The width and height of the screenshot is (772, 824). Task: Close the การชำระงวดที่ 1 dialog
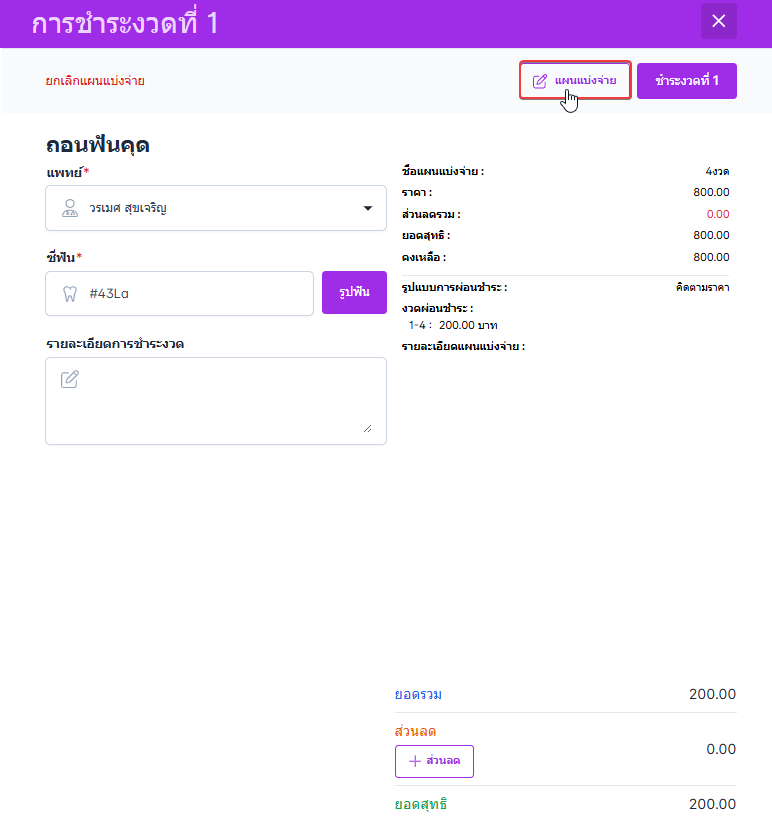pos(718,21)
